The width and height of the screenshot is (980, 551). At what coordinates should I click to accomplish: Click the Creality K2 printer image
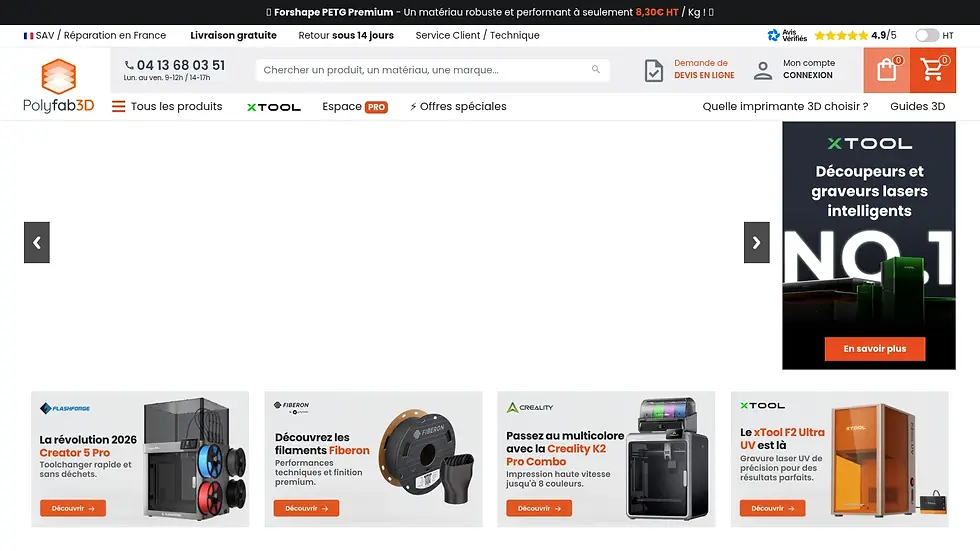[x=668, y=459]
